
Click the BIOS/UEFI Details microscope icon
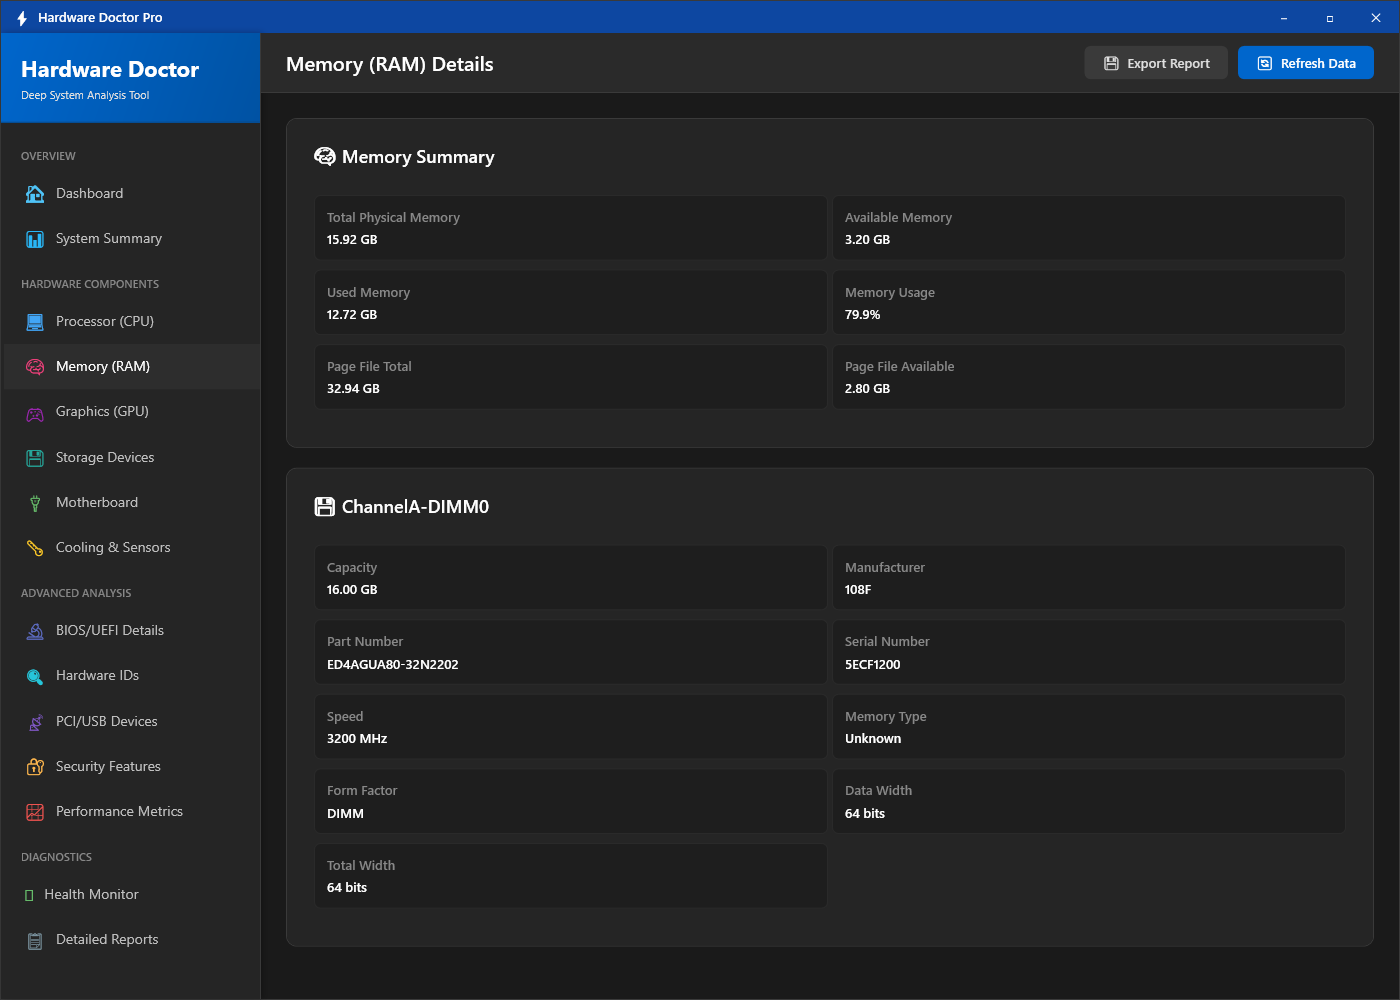pos(35,631)
